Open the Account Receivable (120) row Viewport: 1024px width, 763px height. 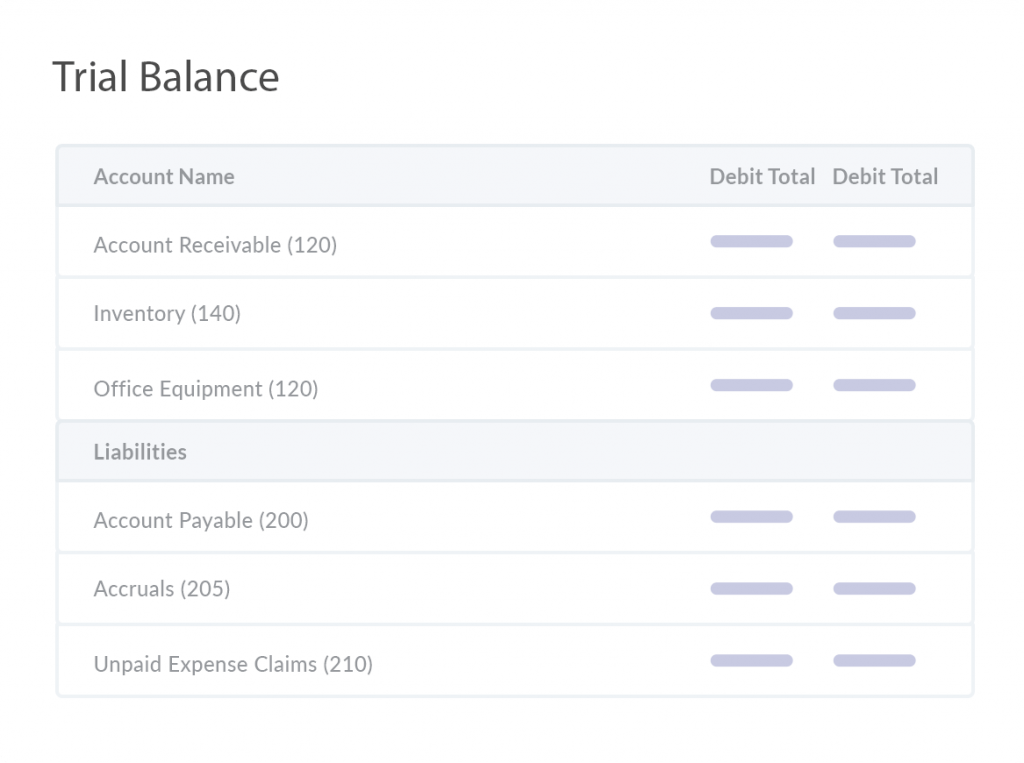[x=515, y=242]
